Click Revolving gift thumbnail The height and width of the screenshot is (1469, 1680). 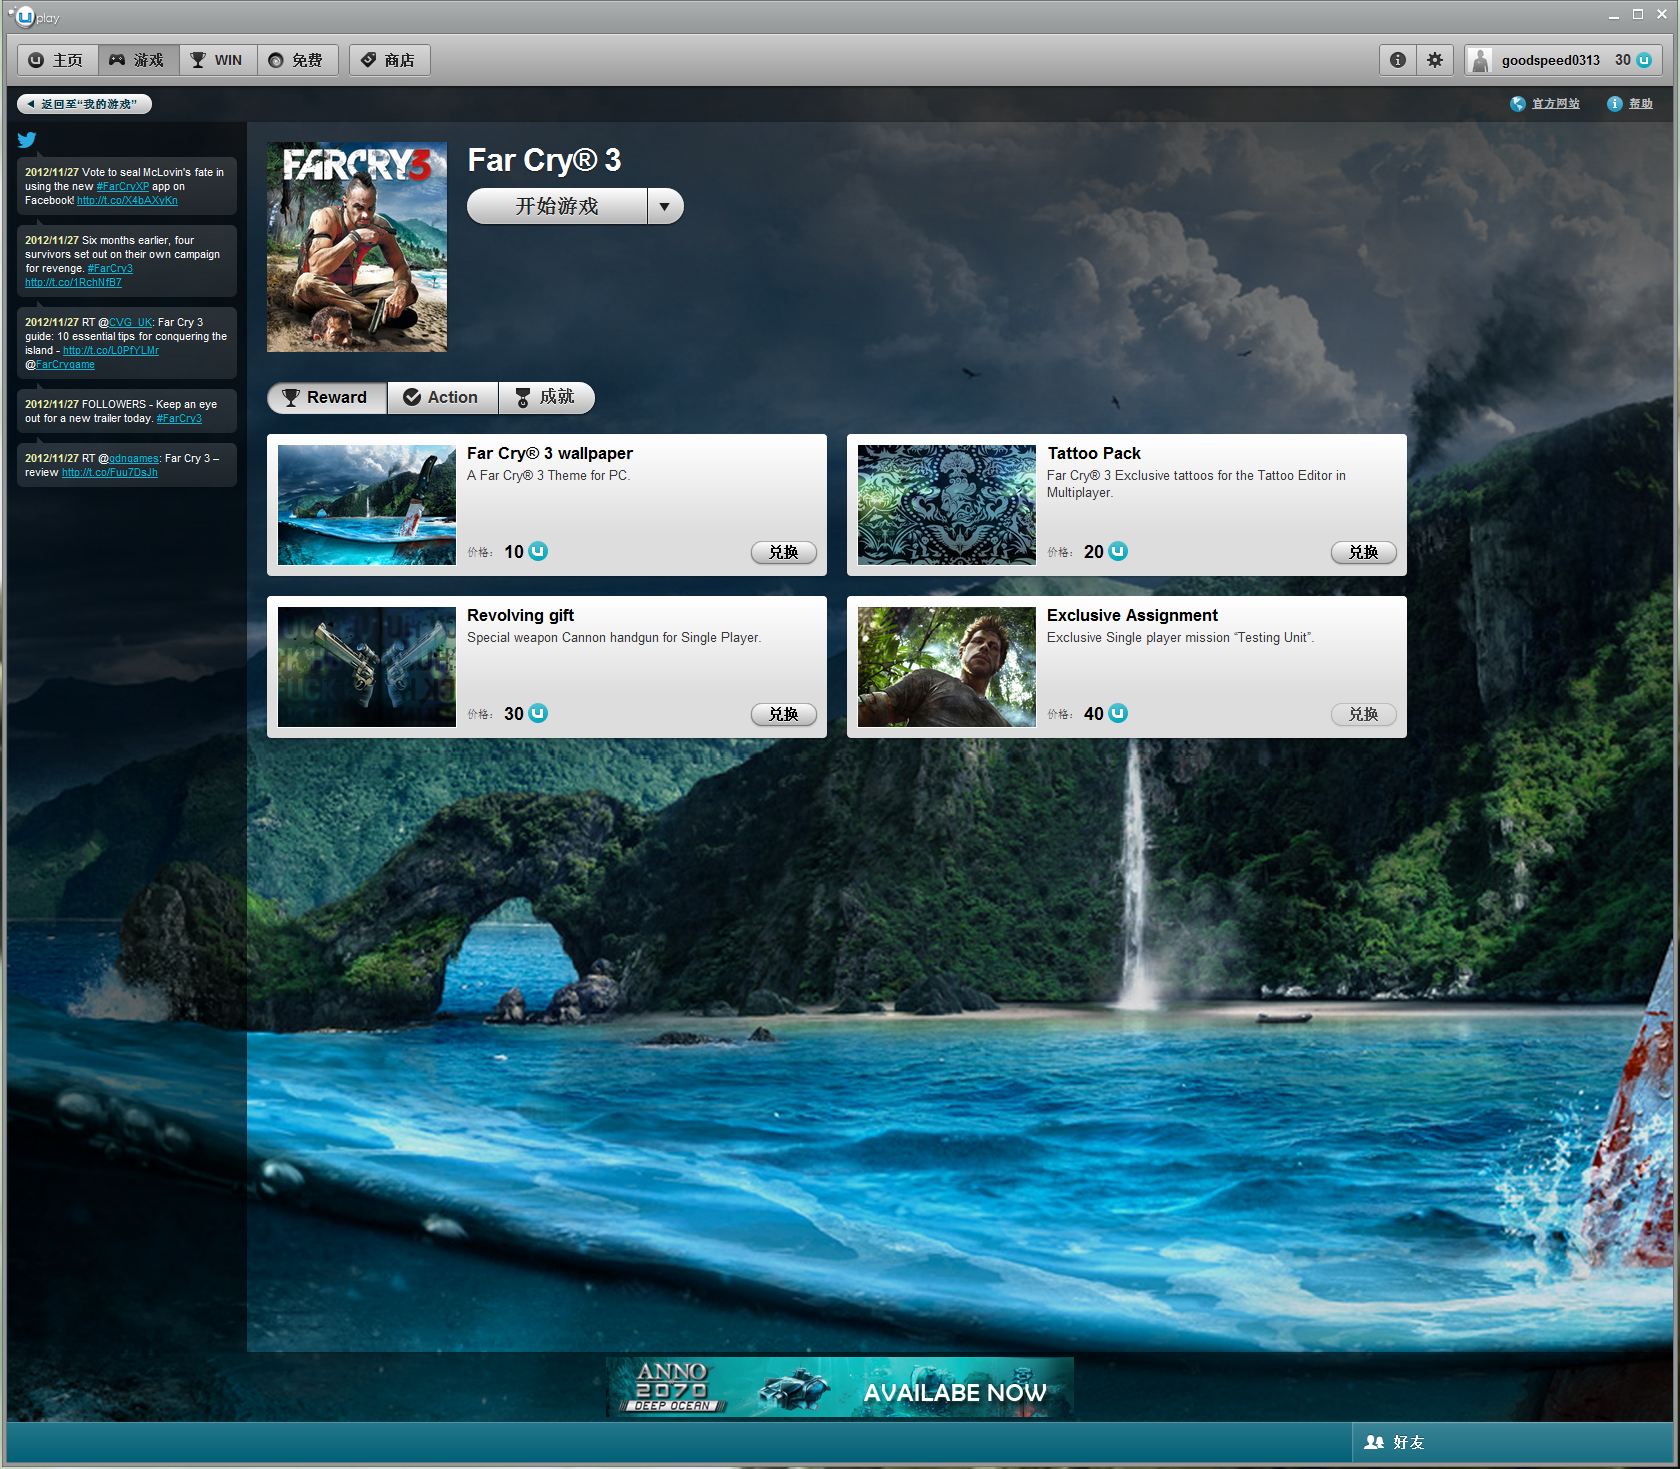point(367,667)
